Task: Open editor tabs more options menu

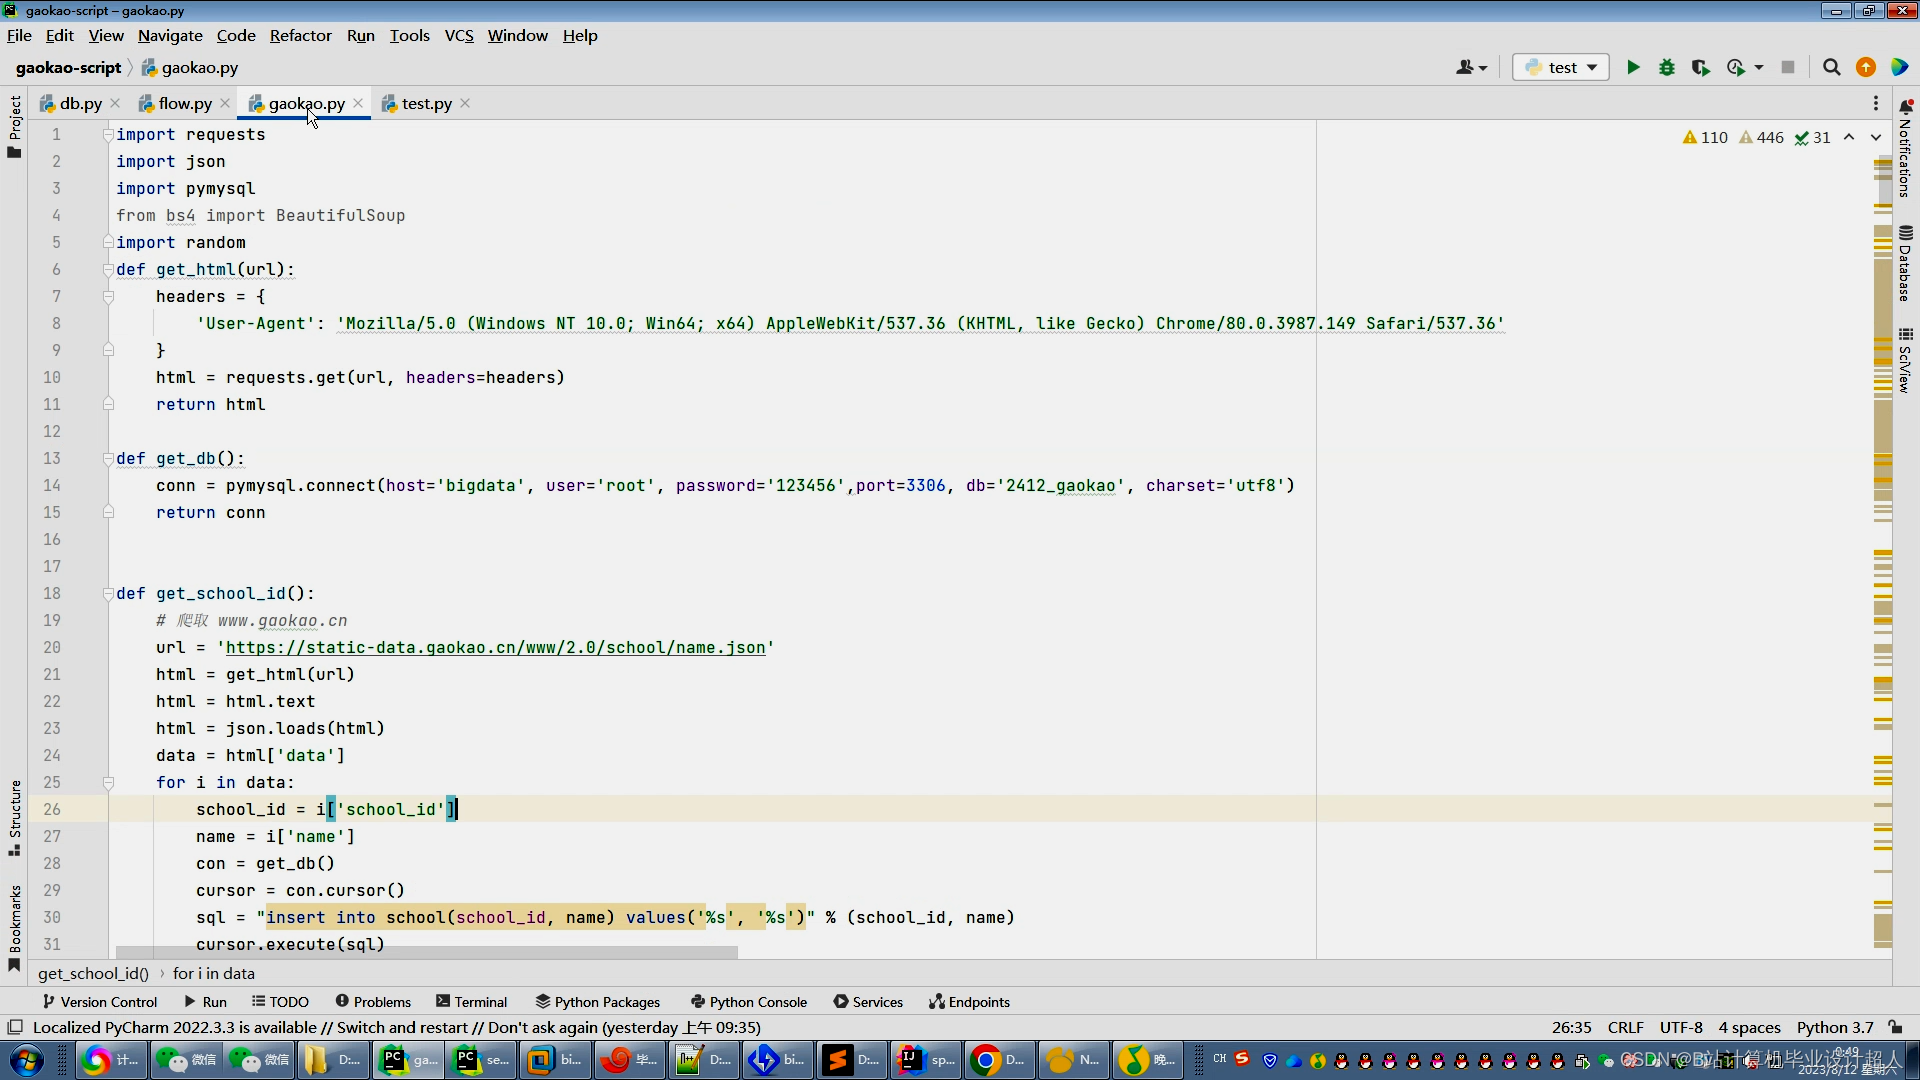Action: 1876,103
